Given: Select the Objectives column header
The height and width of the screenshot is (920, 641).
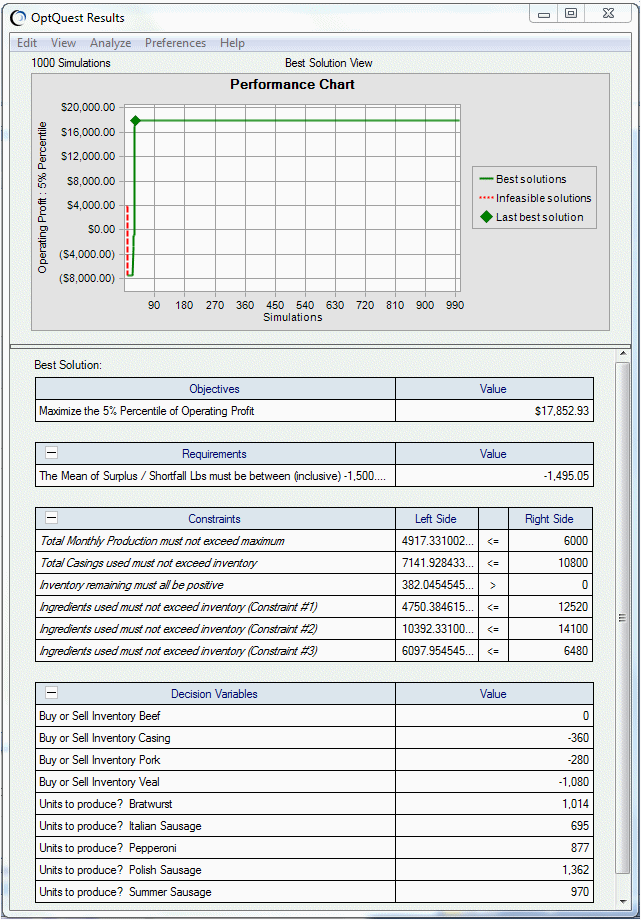Looking at the screenshot, I should click(215, 388).
